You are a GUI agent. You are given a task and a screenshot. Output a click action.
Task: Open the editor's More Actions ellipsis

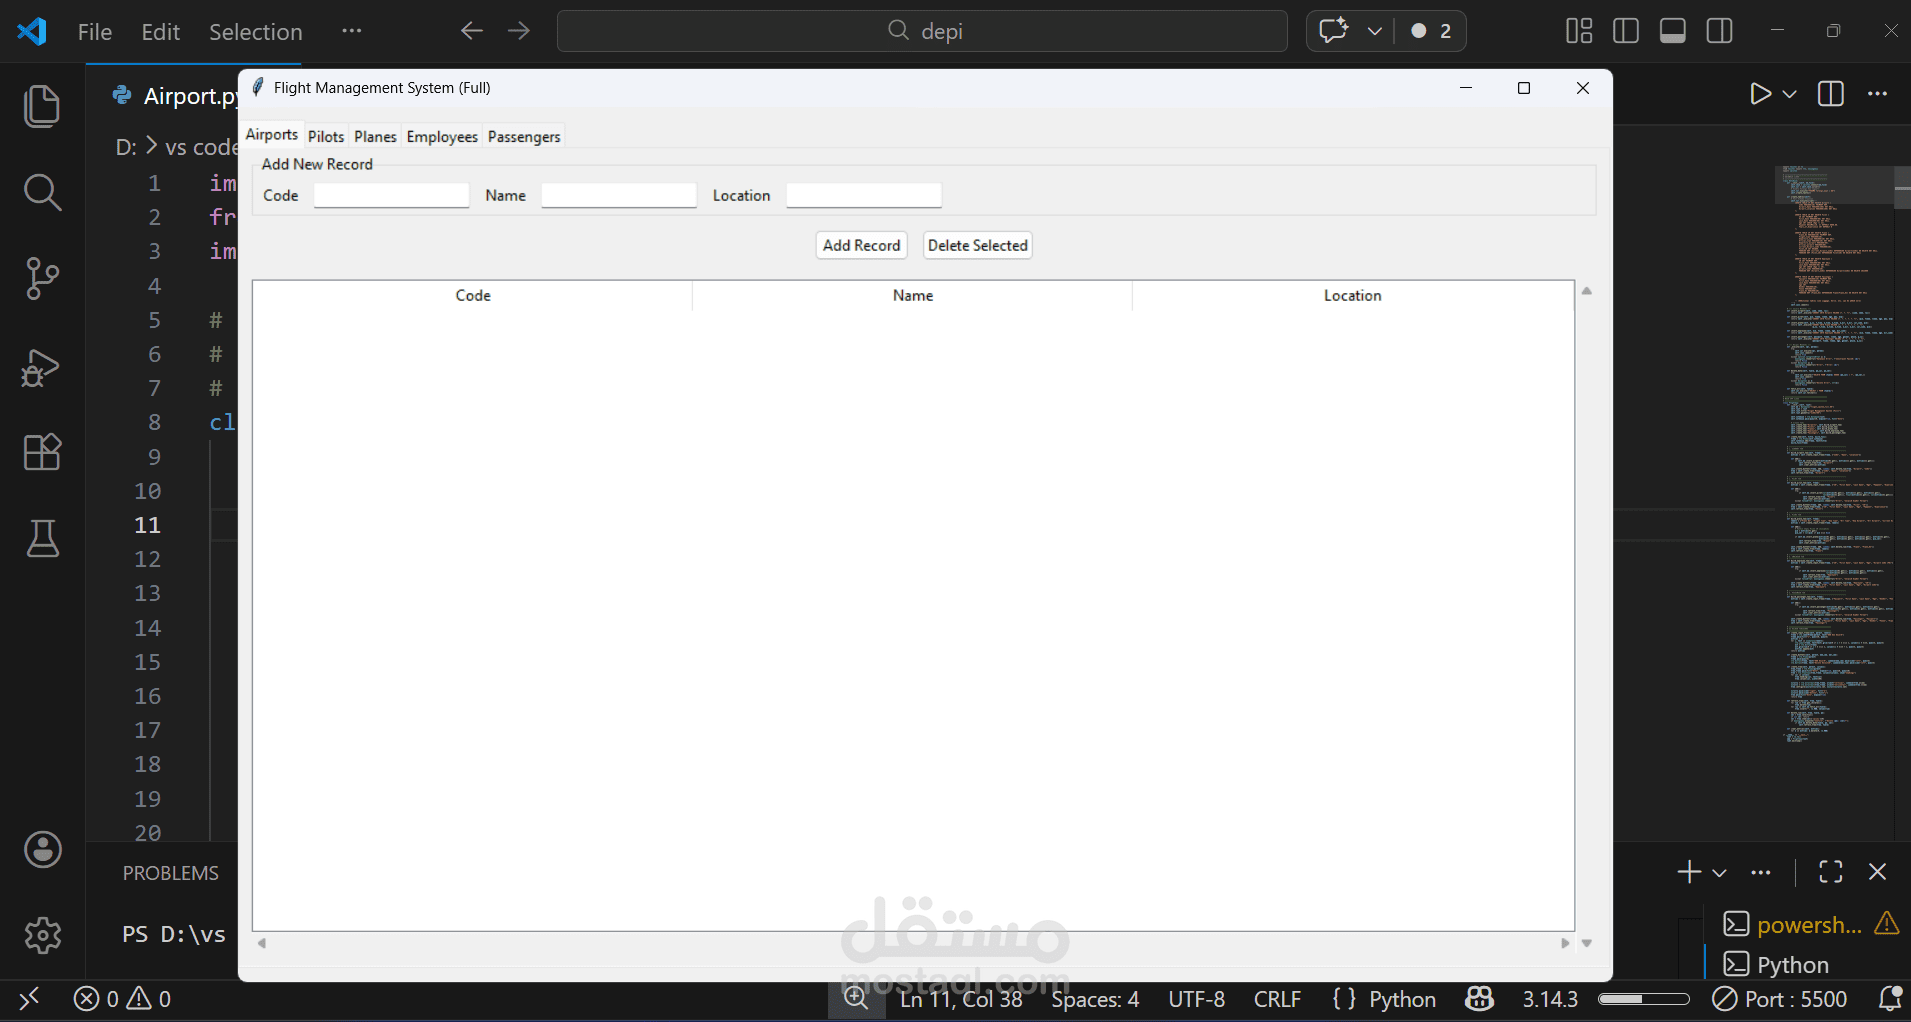(x=1878, y=94)
